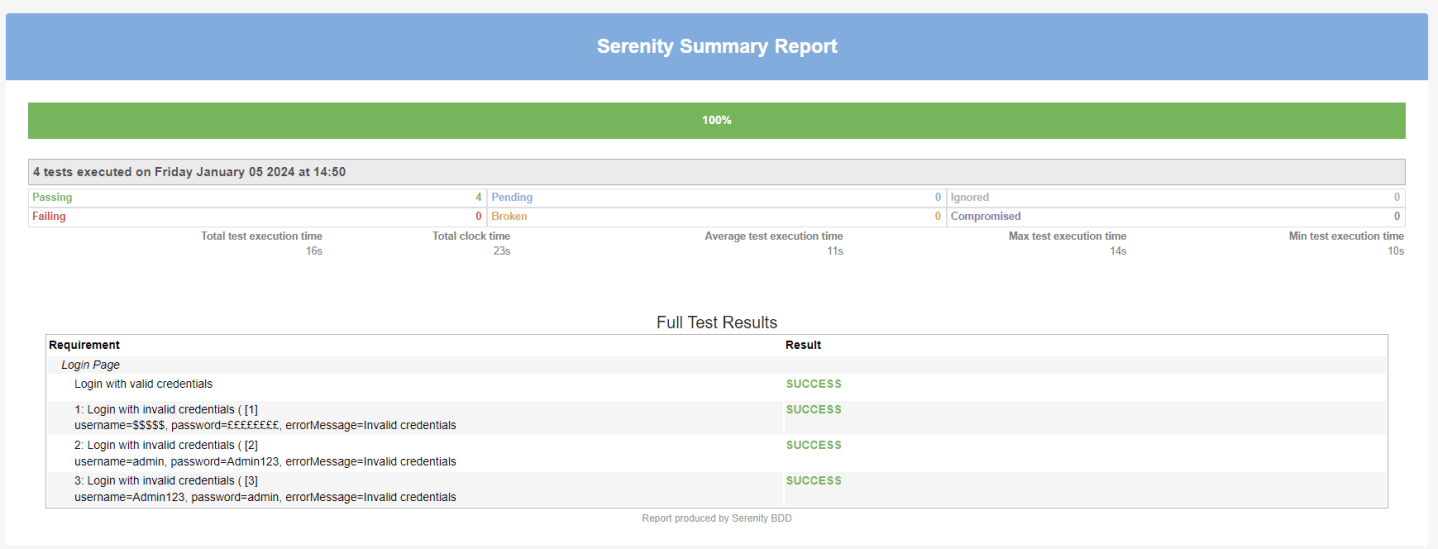Click Max test execution time label
Image resolution: width=1438 pixels, height=549 pixels.
point(1068,236)
